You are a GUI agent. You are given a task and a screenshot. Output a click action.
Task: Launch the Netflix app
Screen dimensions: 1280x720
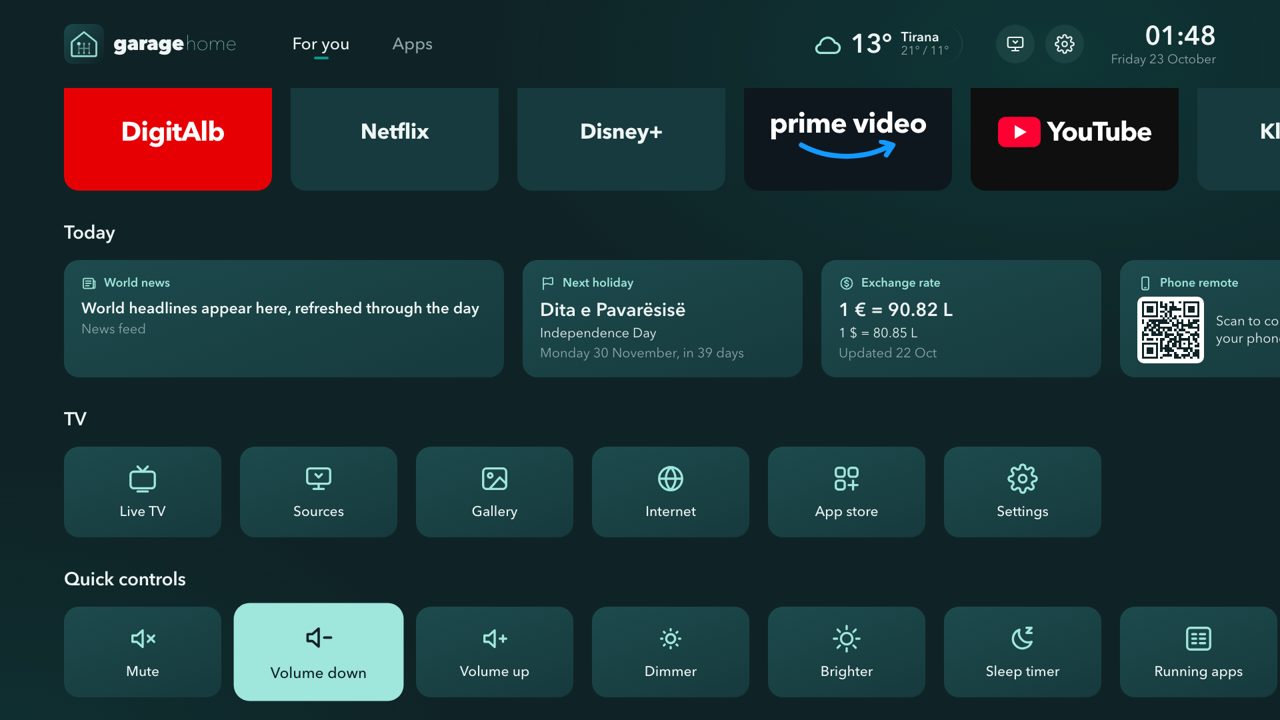tap(395, 139)
